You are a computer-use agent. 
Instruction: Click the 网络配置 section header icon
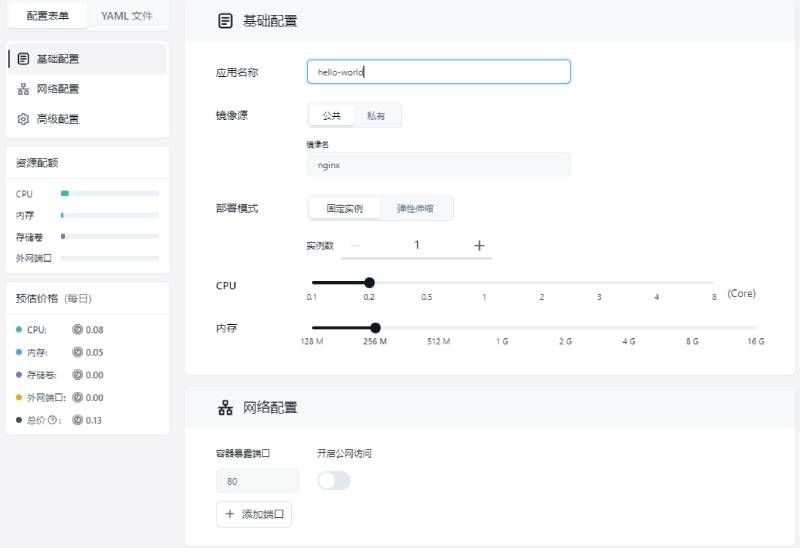click(x=225, y=408)
